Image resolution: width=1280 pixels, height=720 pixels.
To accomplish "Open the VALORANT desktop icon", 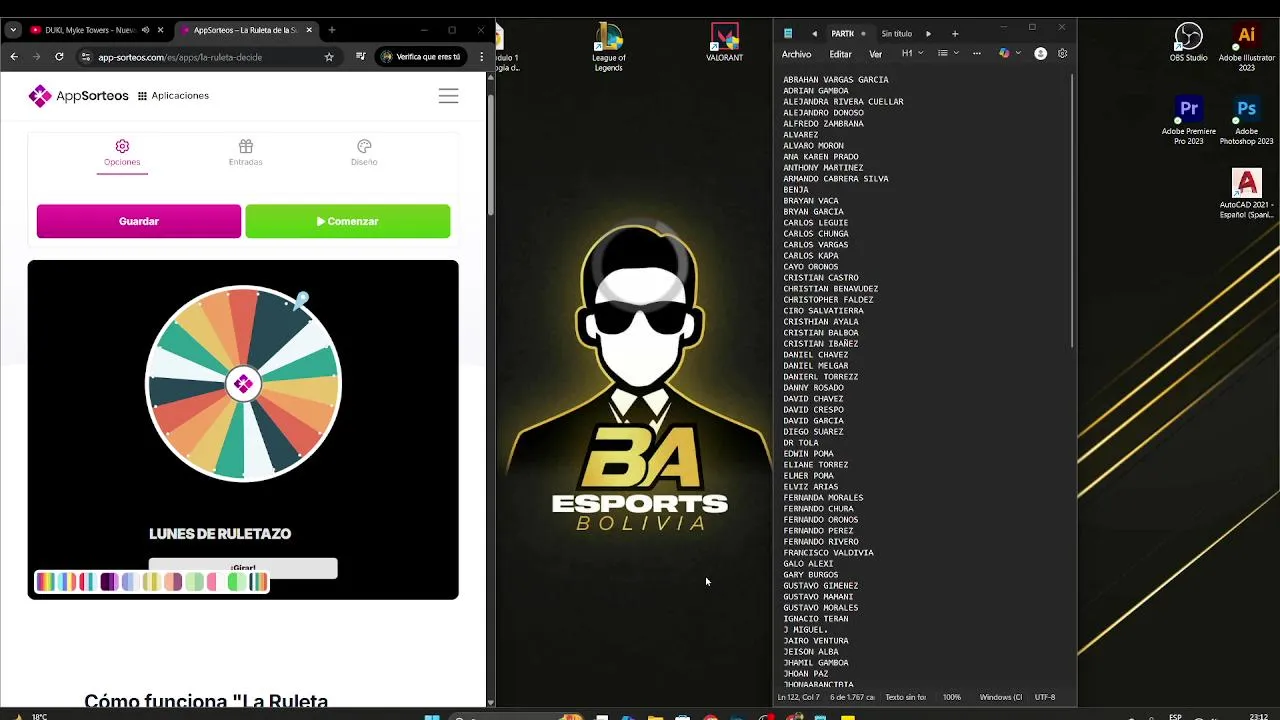I will tap(724, 43).
